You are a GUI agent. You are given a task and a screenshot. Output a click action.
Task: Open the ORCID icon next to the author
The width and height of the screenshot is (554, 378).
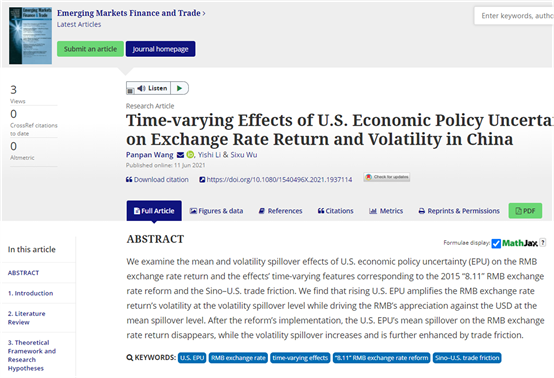[190, 155]
